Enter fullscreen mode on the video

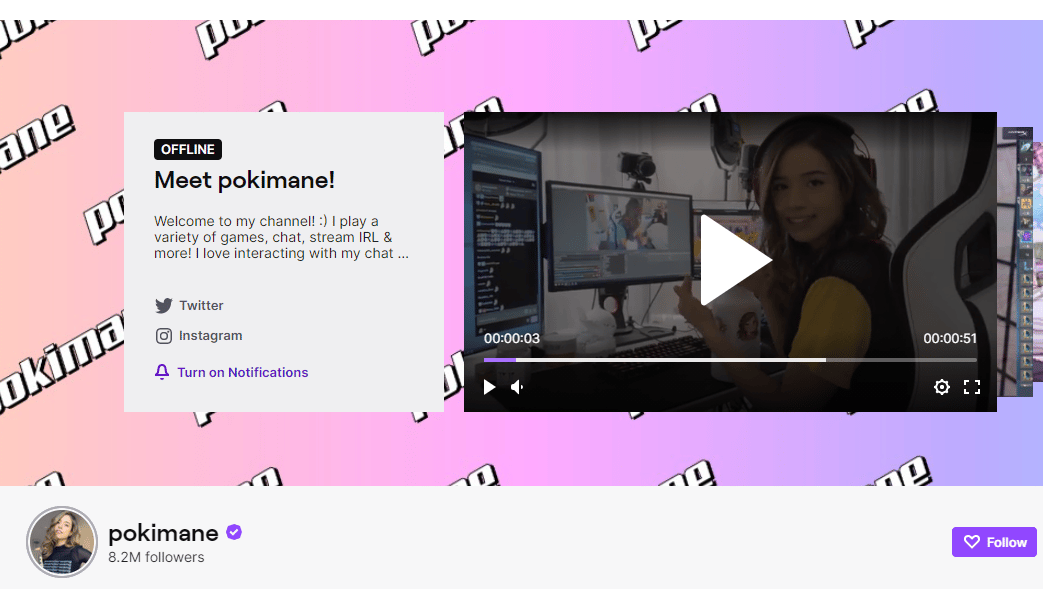click(972, 387)
